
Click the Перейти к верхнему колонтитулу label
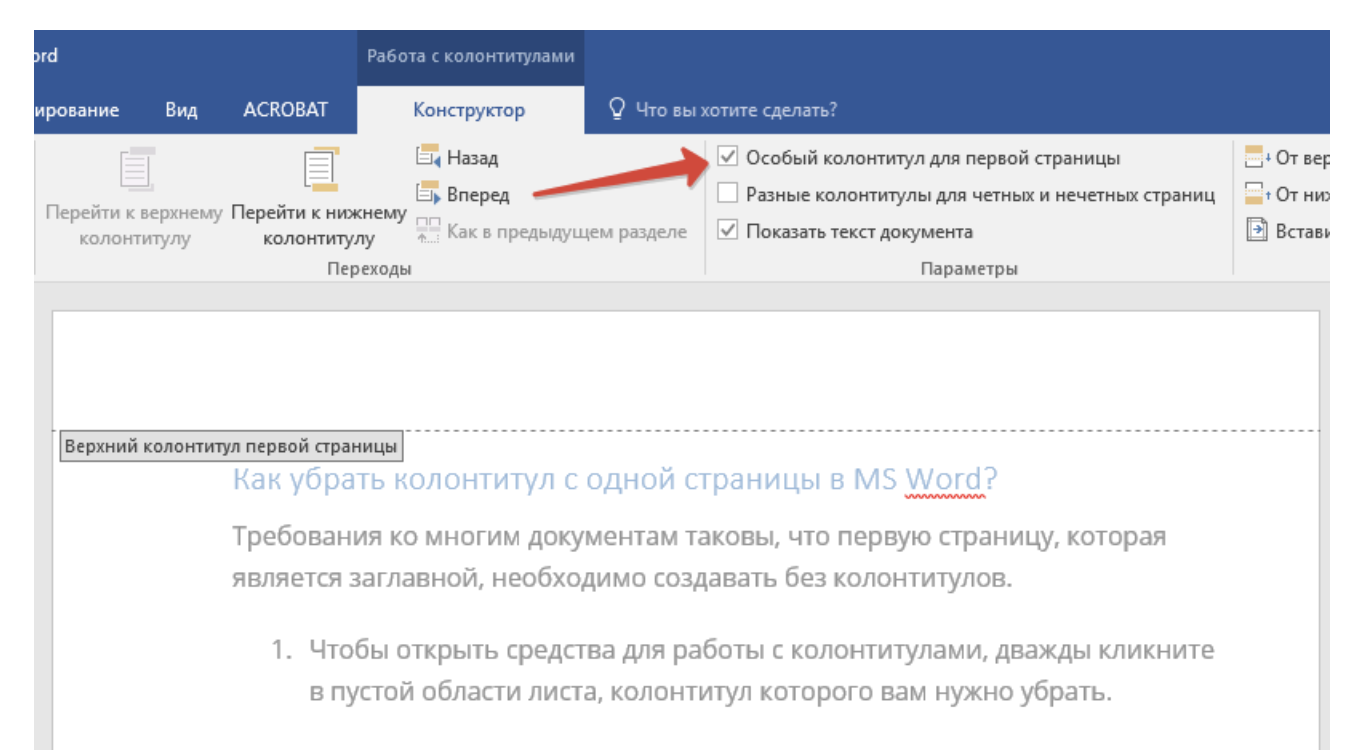point(135,226)
